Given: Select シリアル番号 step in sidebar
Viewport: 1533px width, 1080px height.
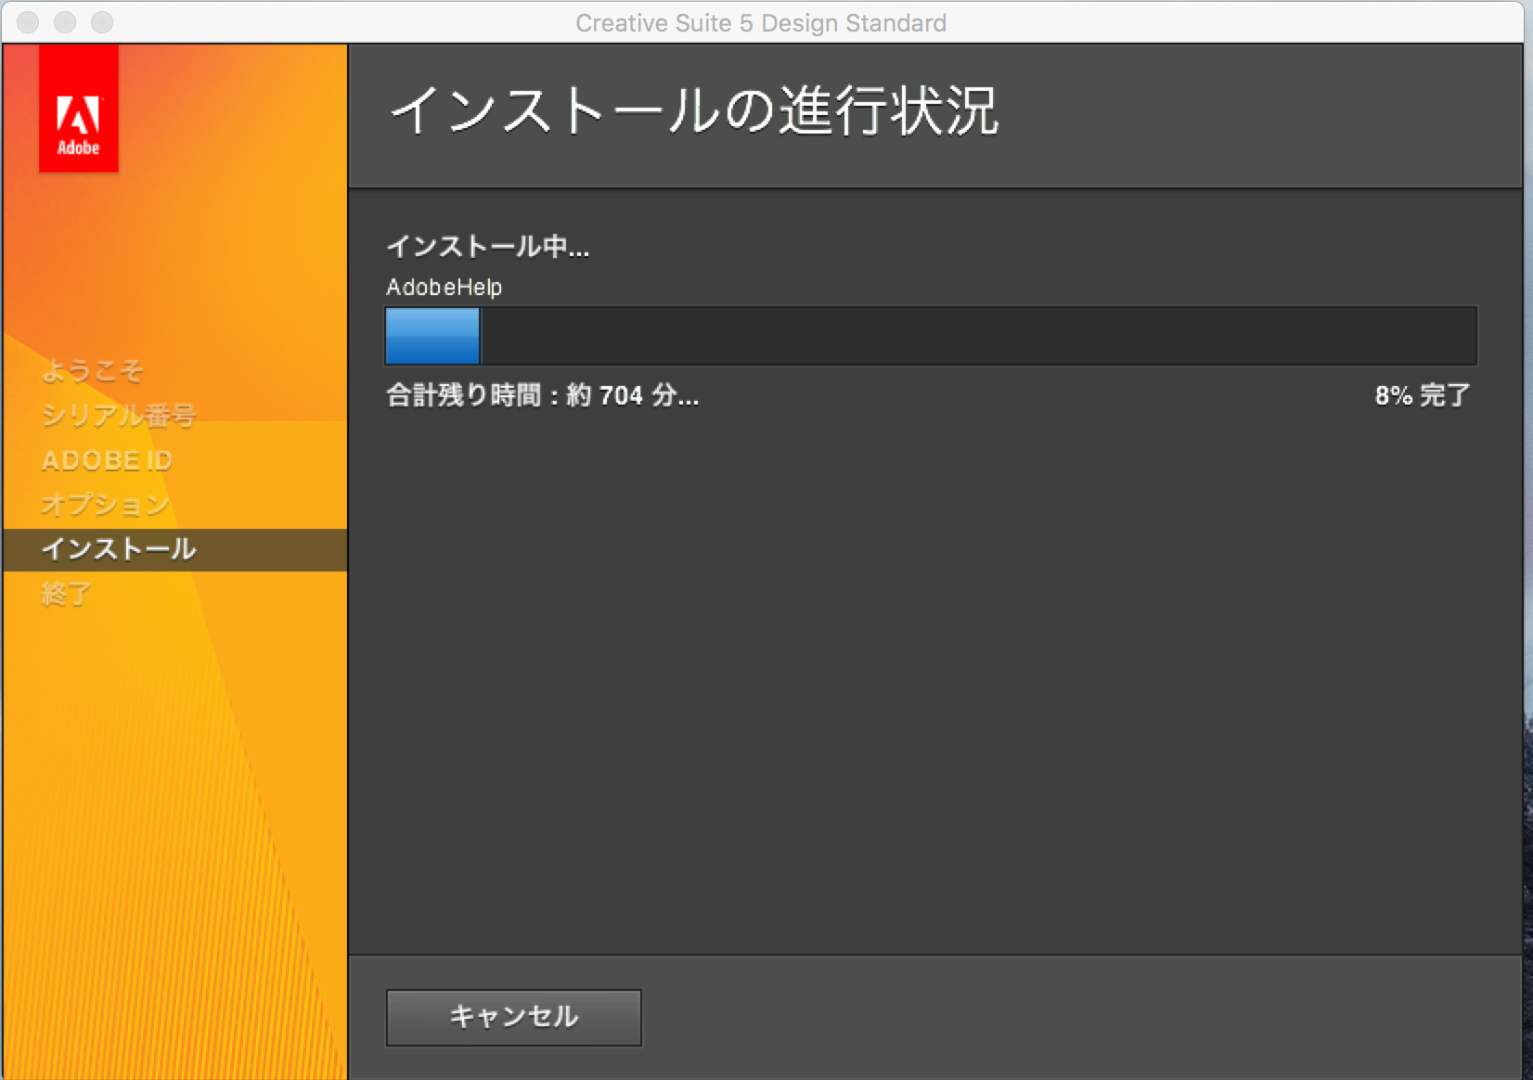Looking at the screenshot, I should (x=118, y=415).
